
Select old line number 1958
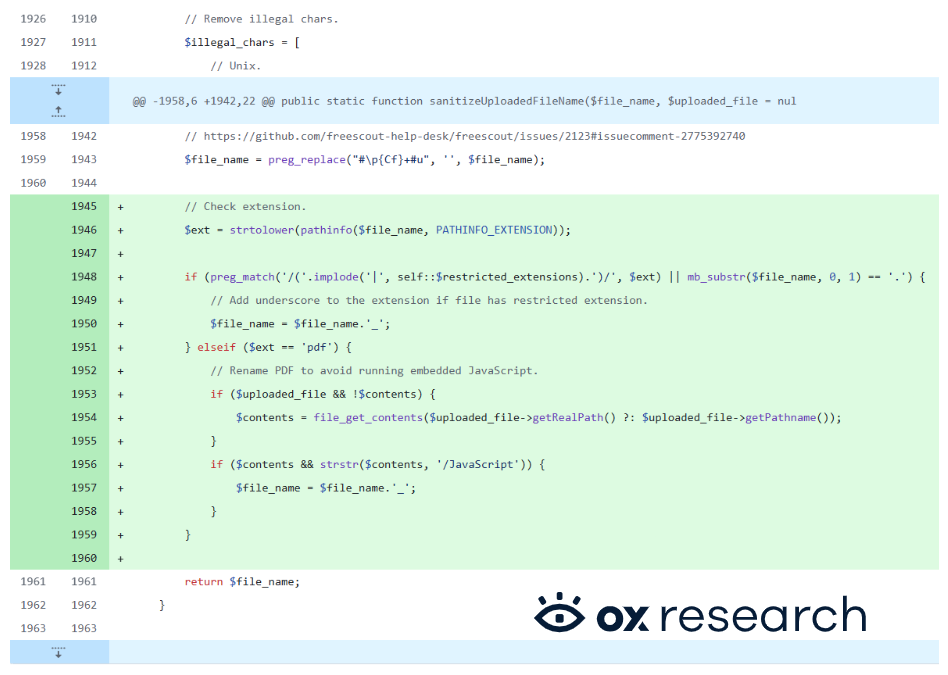coord(33,136)
